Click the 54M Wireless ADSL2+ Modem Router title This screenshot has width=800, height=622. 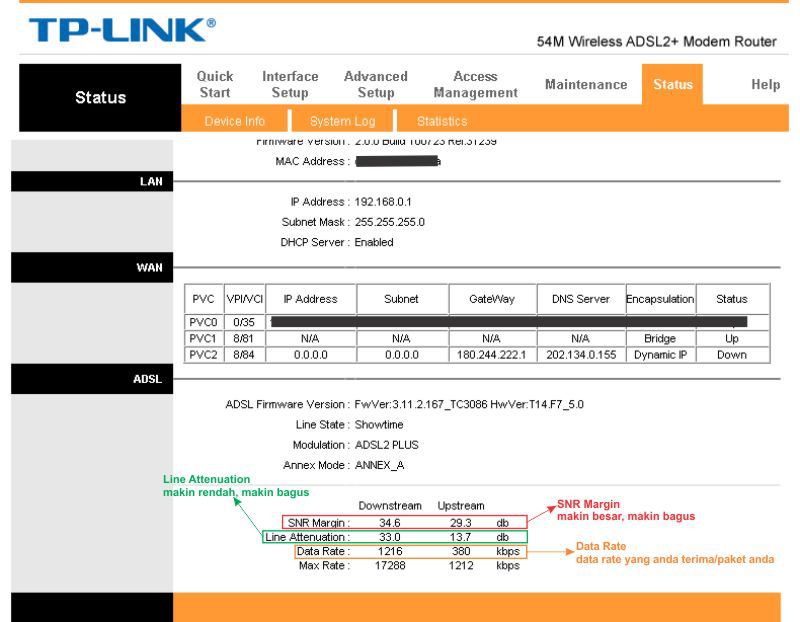click(657, 42)
